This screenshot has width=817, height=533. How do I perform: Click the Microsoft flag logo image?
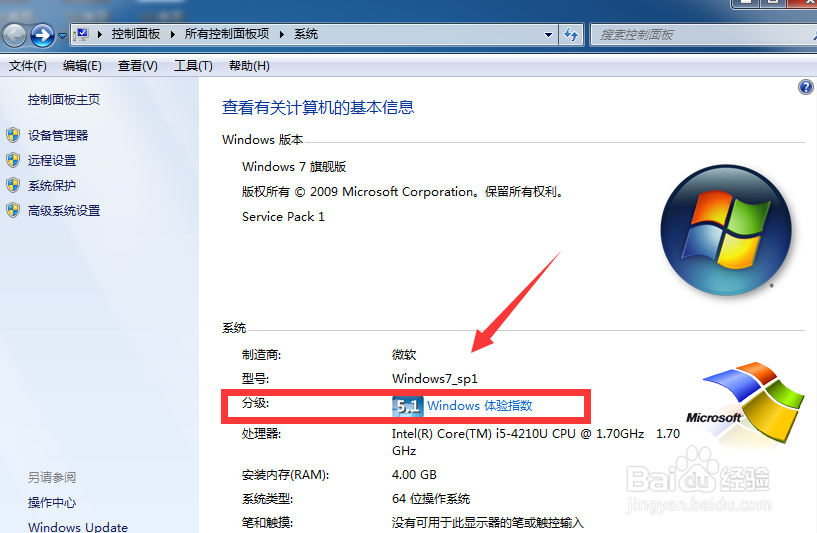coord(746,402)
